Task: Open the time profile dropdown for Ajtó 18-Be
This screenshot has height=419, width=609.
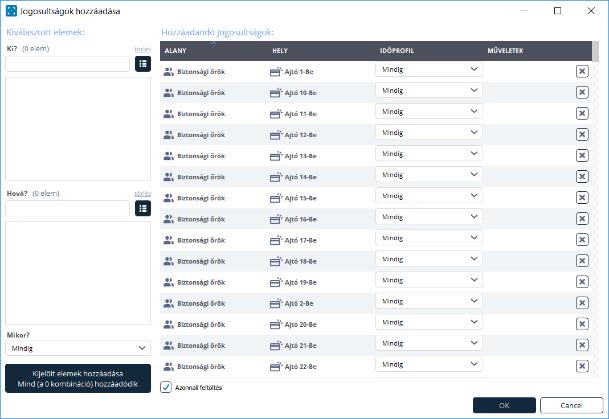Action: [429, 259]
